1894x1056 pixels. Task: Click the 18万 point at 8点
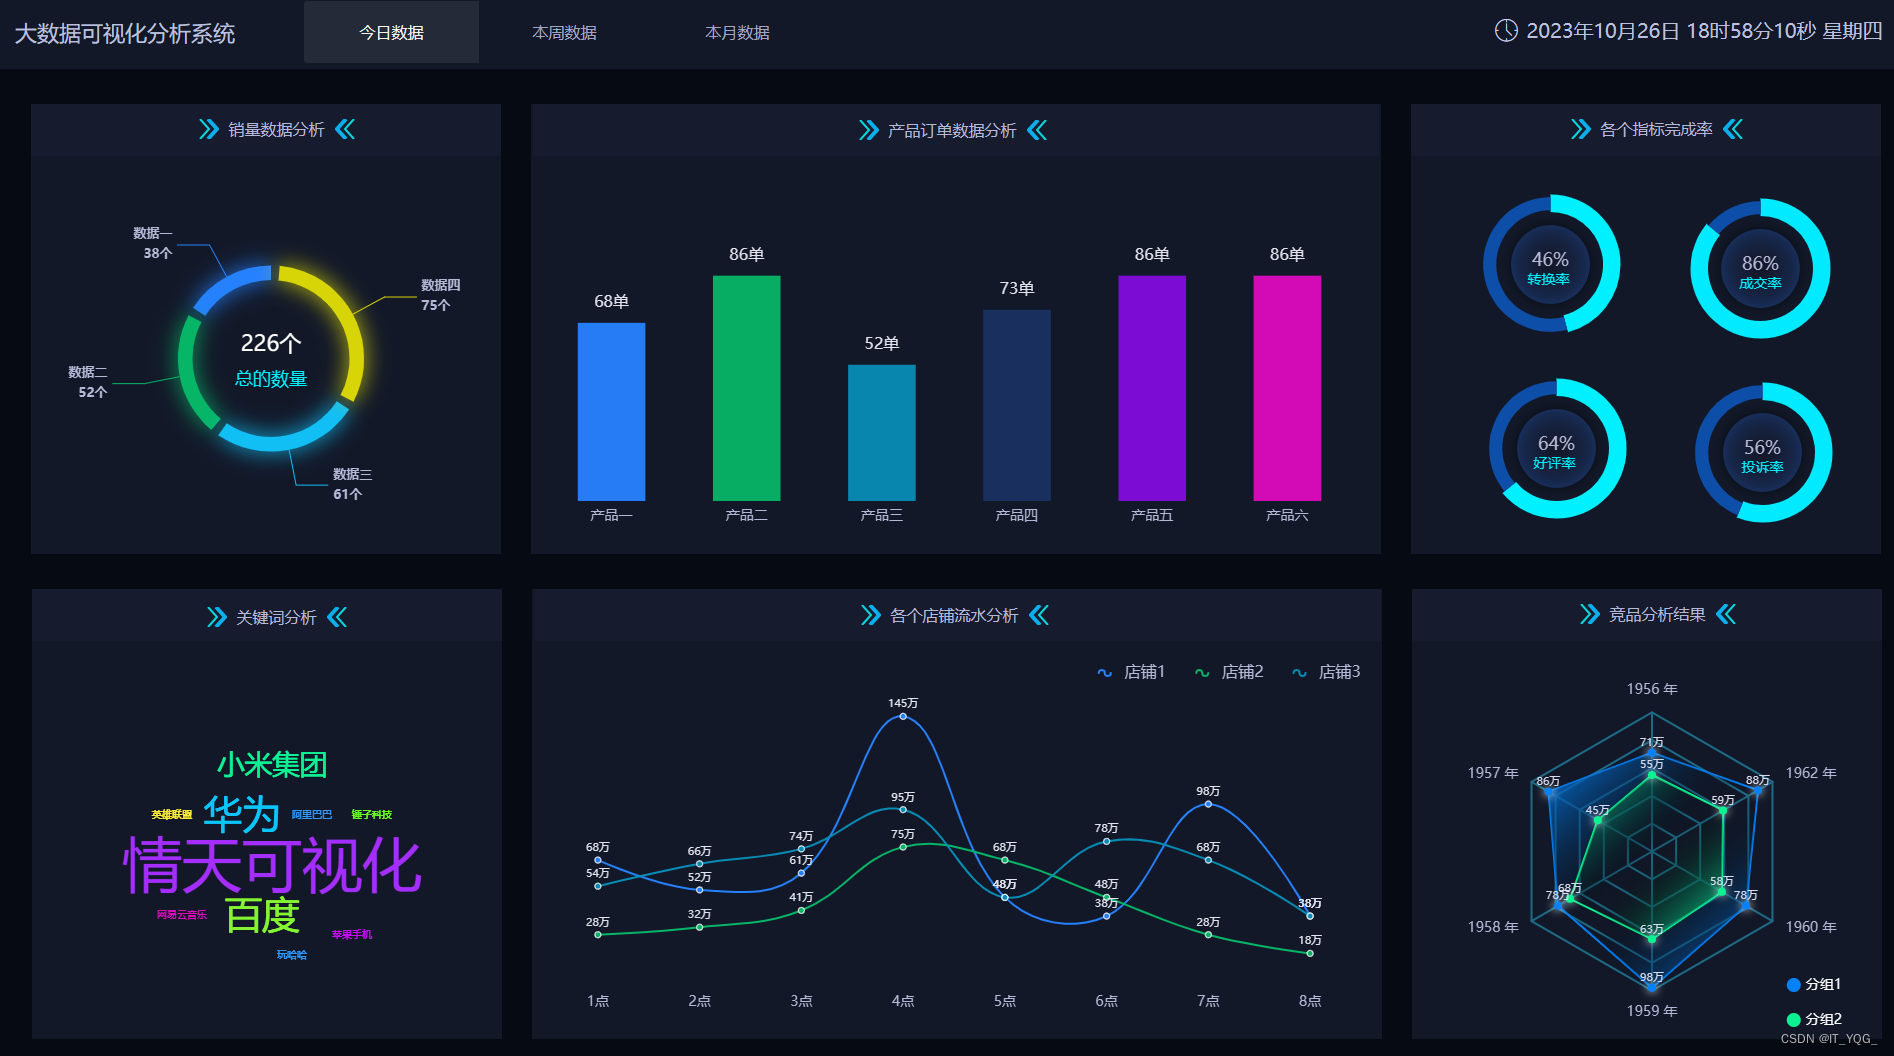tap(1310, 953)
